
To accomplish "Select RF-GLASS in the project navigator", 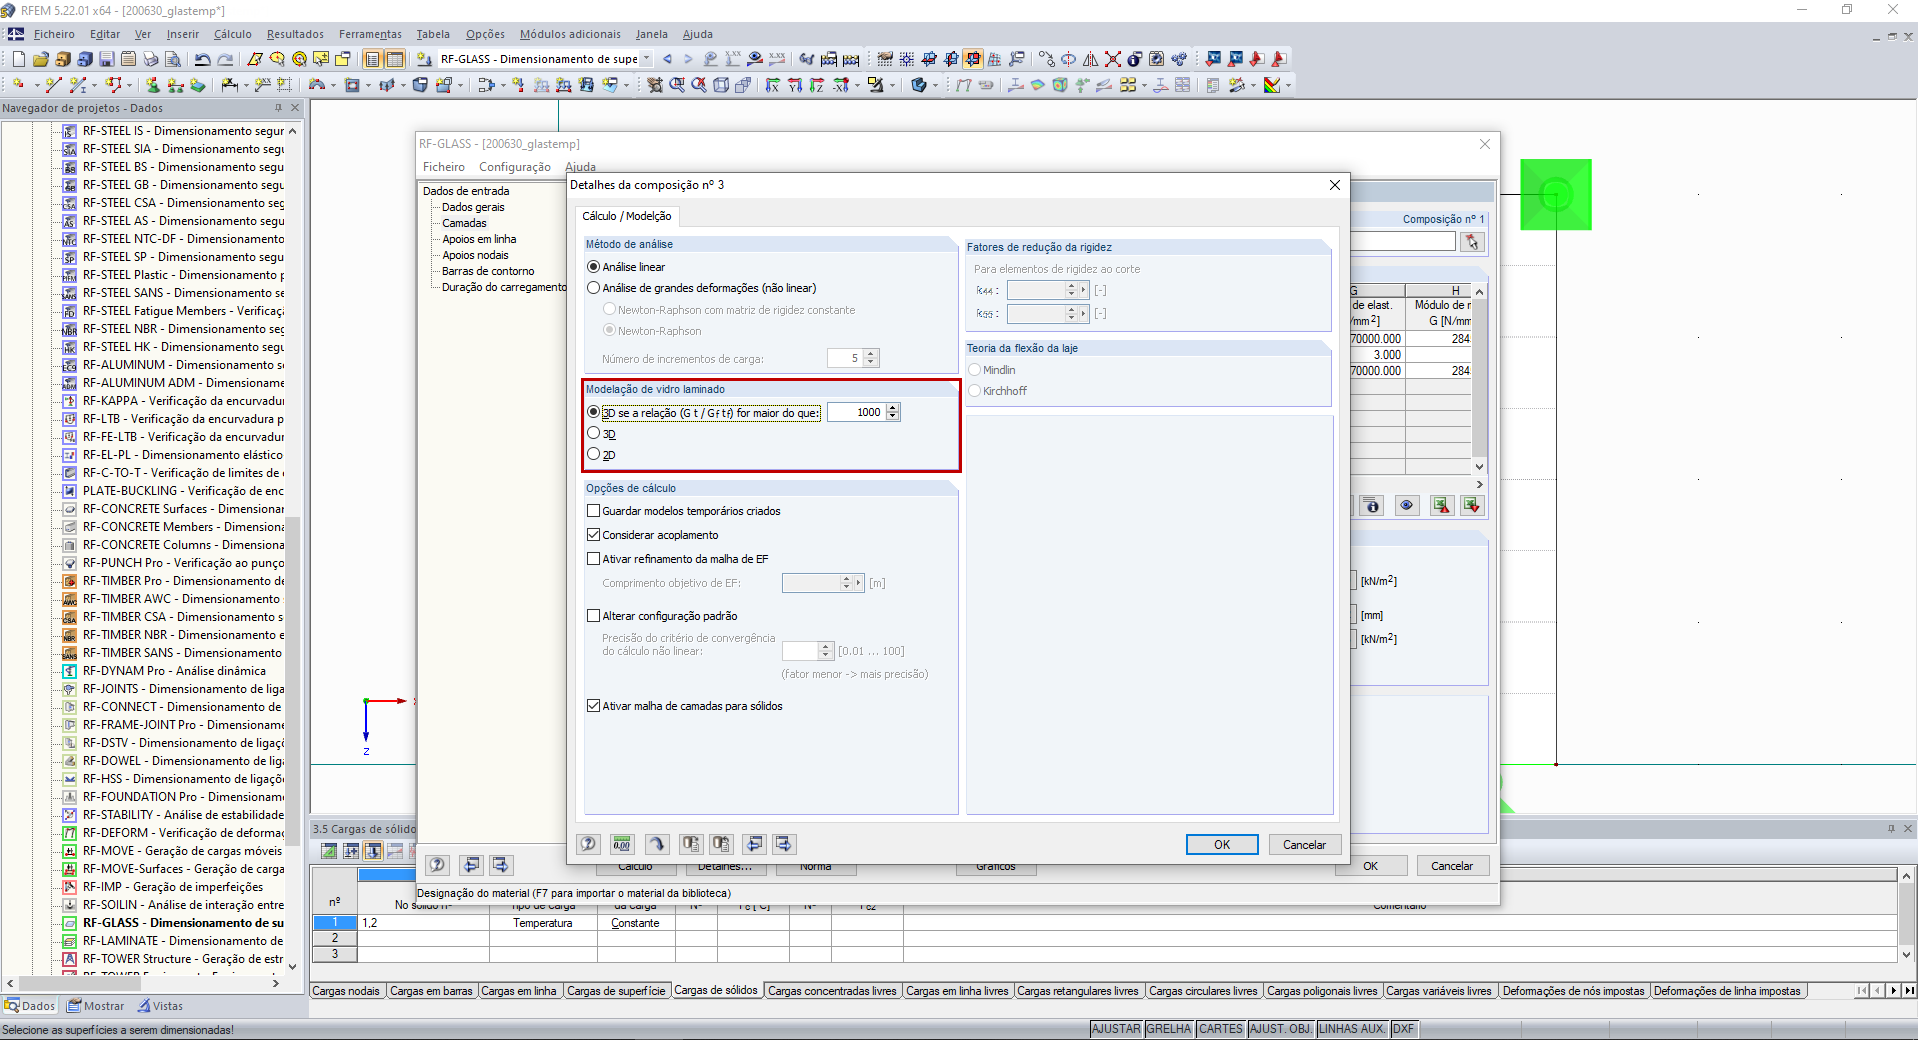I will pyautogui.click(x=183, y=923).
